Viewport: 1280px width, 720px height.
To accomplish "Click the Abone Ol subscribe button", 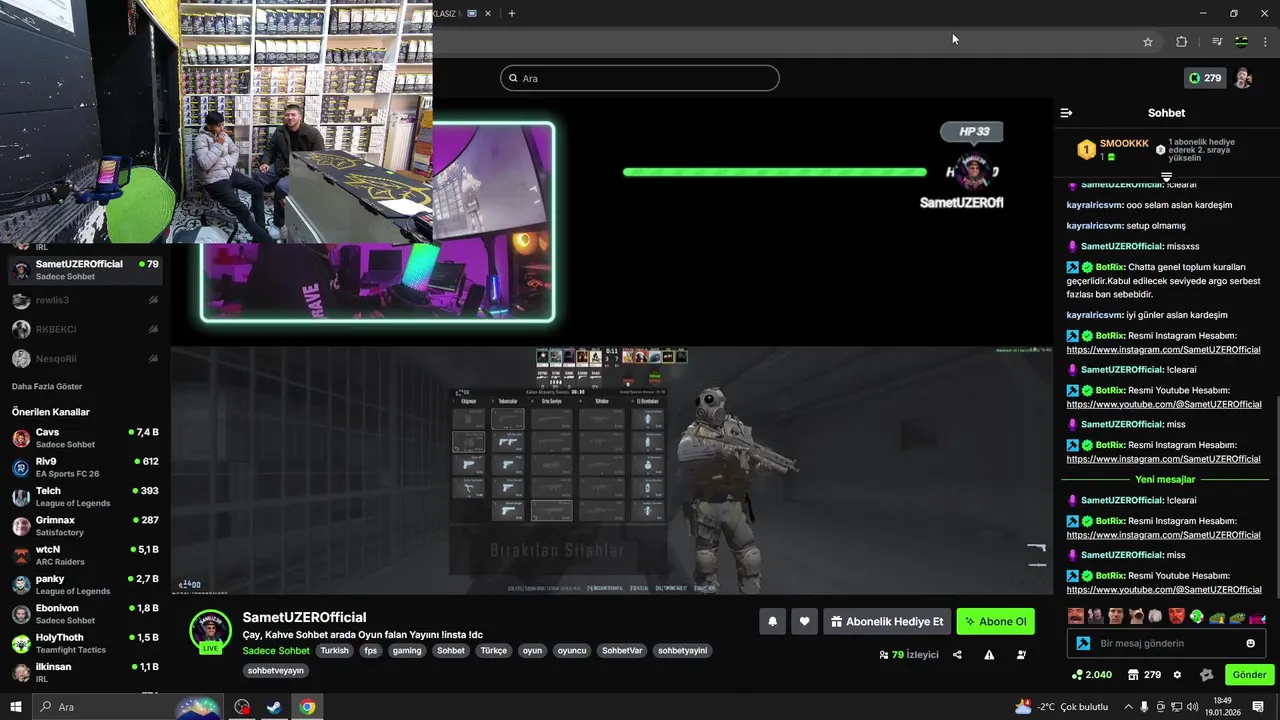I will point(996,622).
